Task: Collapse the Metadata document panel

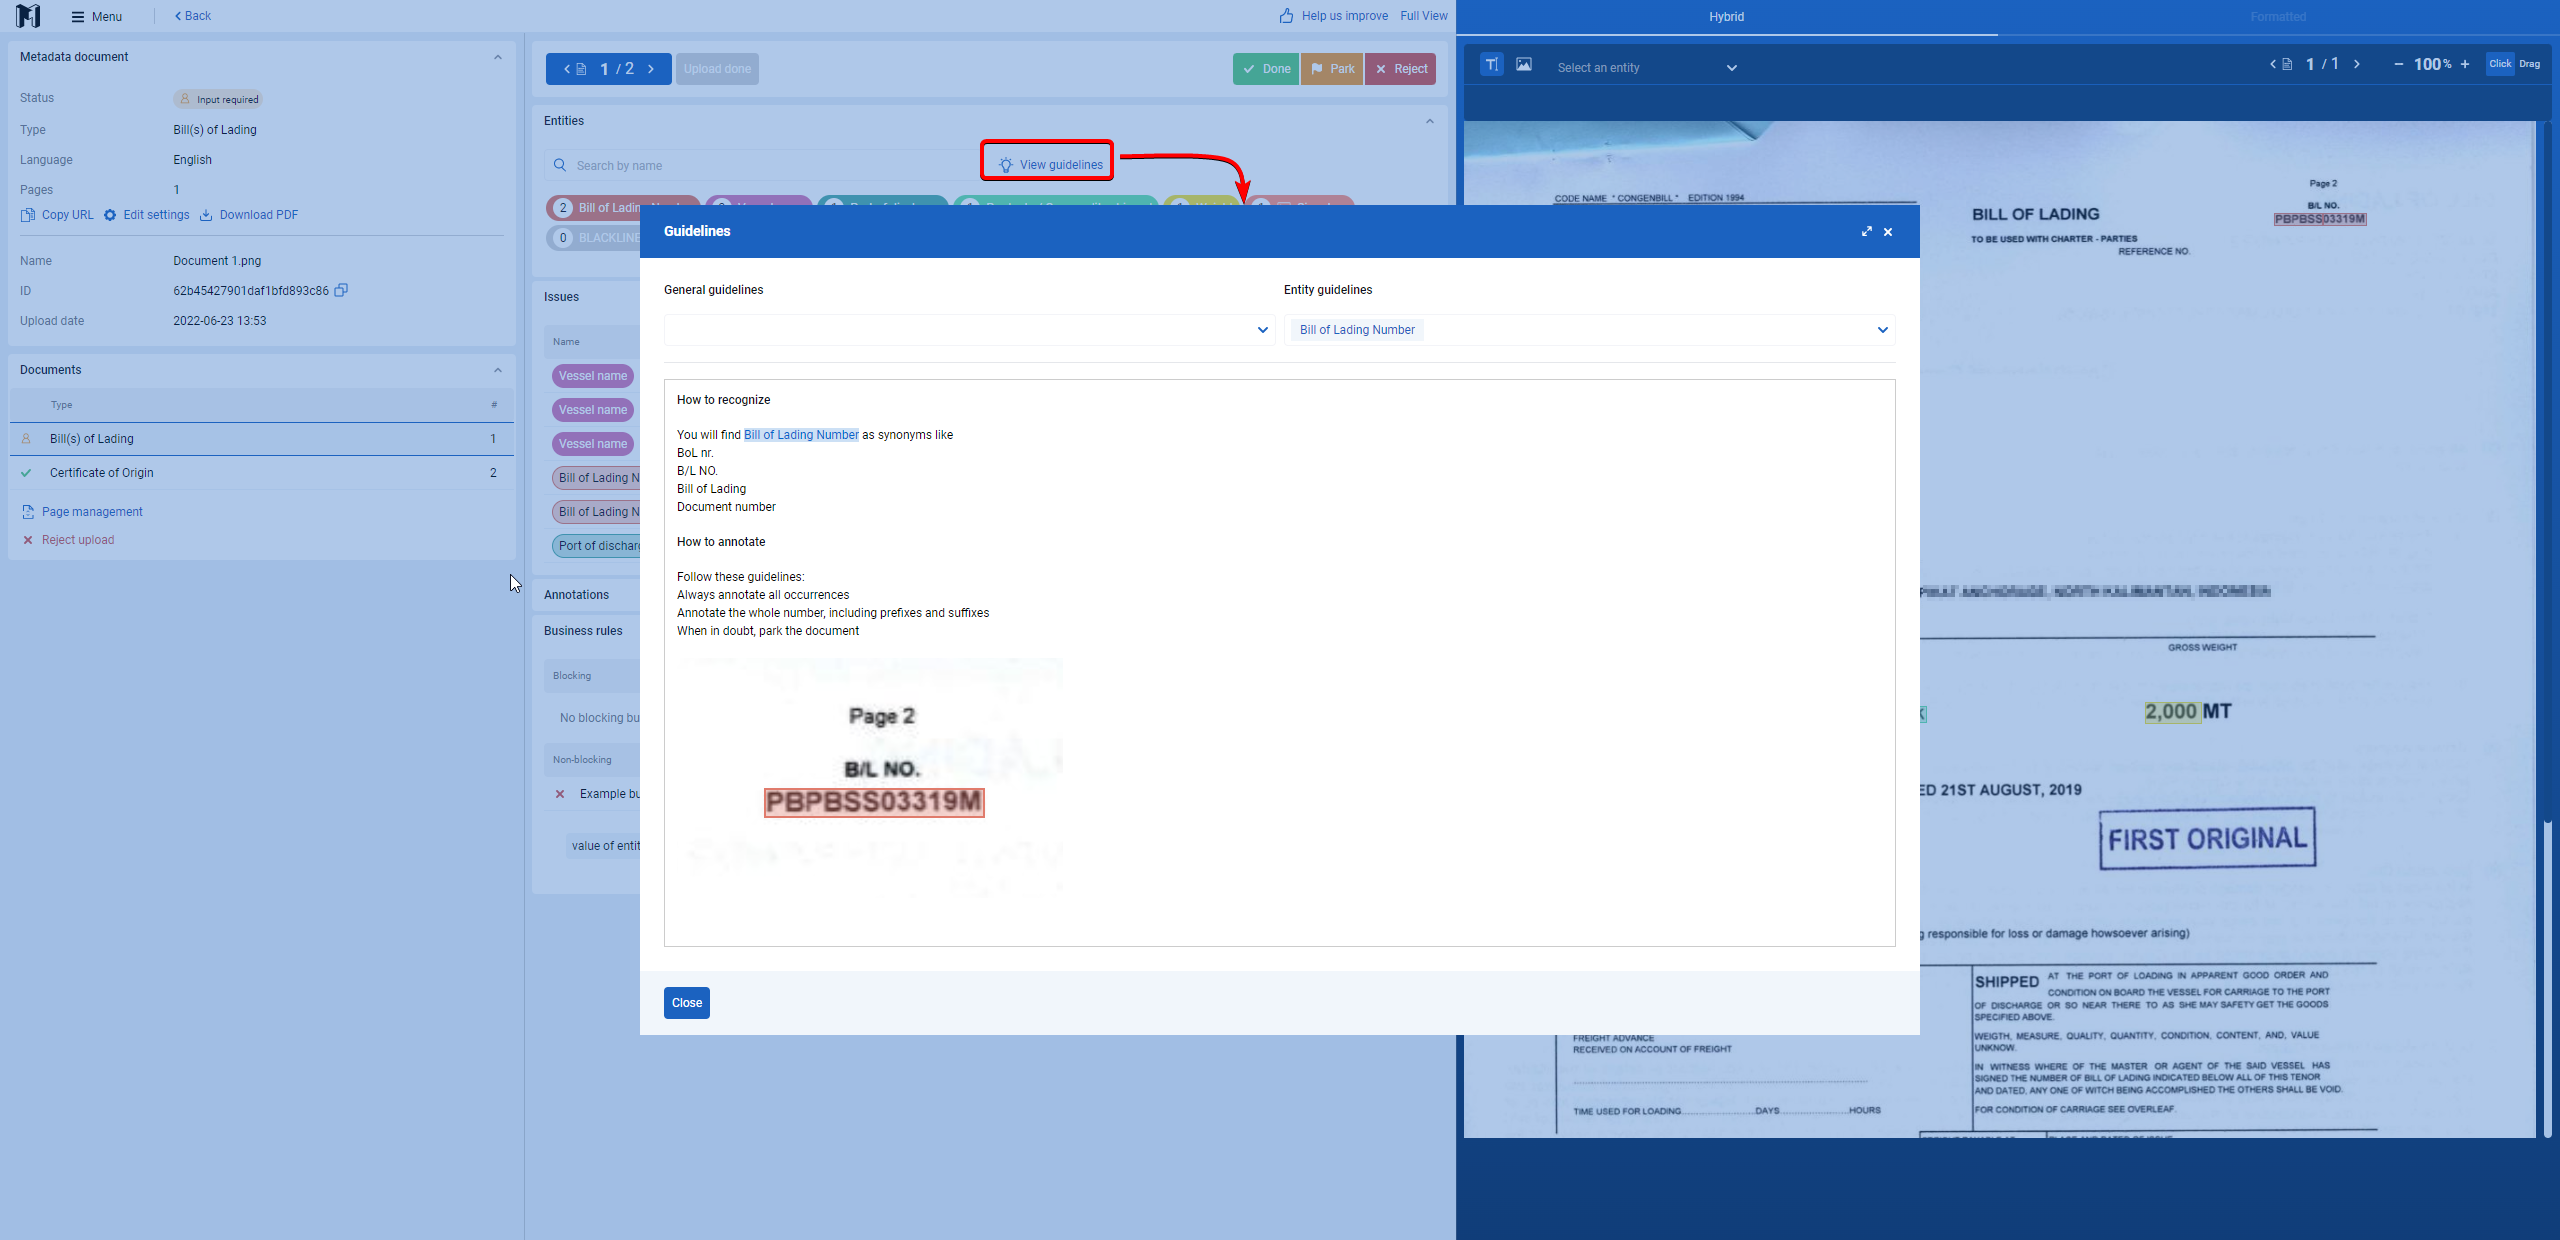Action: [x=498, y=57]
